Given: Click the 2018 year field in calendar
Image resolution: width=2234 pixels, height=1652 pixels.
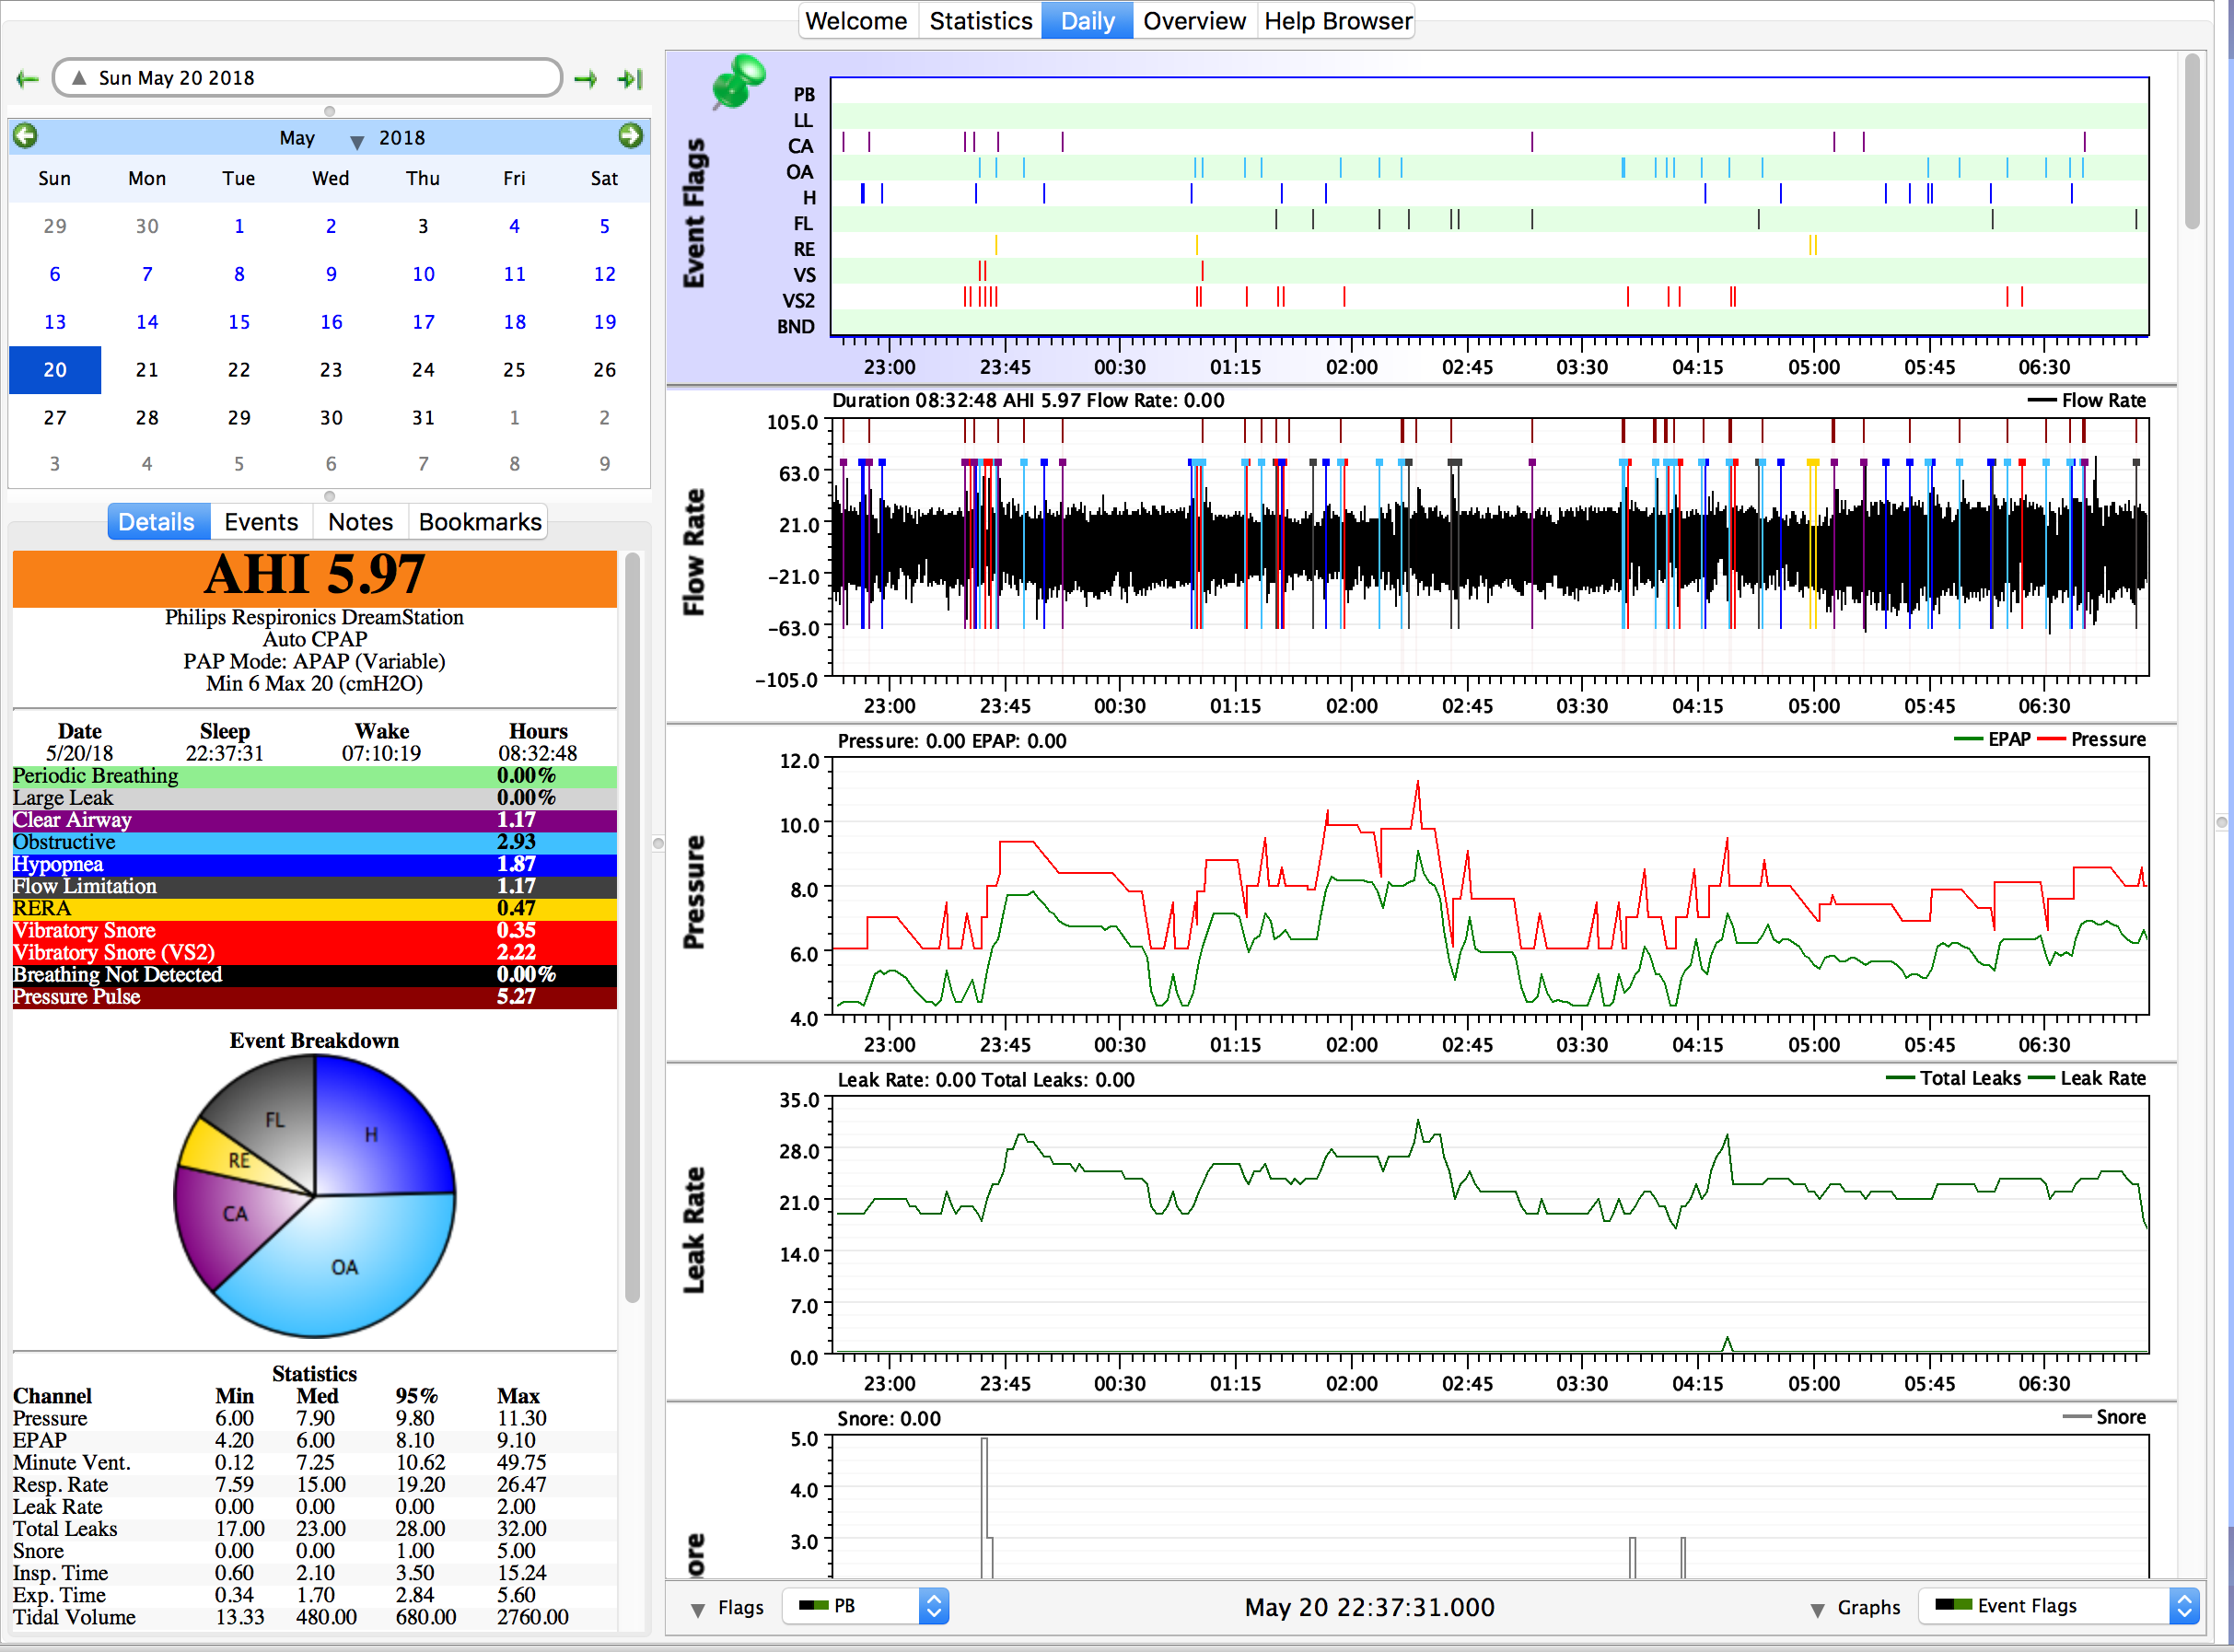Looking at the screenshot, I should [x=401, y=138].
